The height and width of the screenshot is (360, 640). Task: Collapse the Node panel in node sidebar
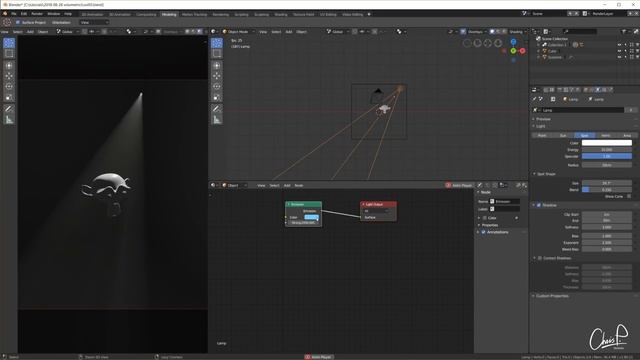click(x=485, y=192)
